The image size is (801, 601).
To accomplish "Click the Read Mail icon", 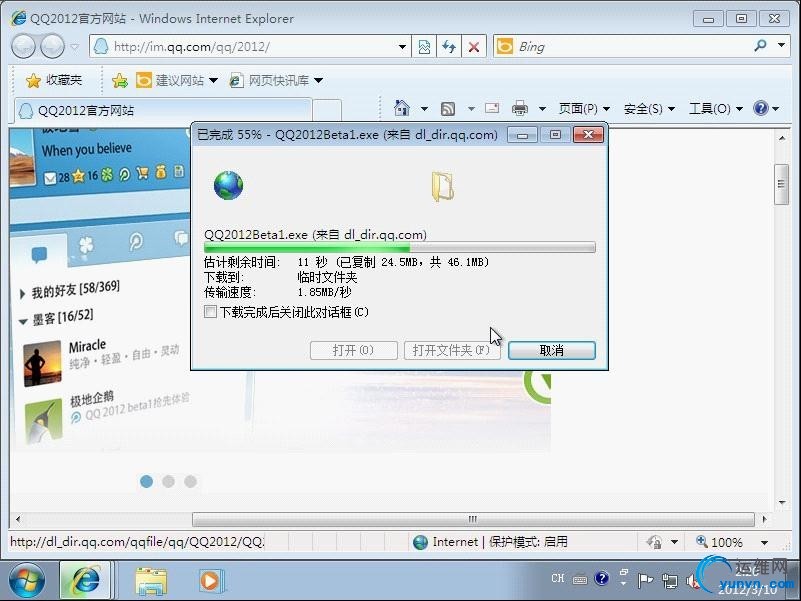I will pos(492,108).
